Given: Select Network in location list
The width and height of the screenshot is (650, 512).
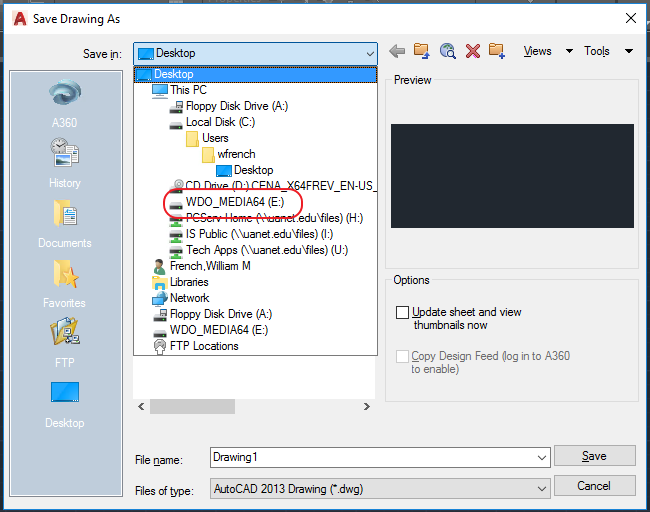Looking at the screenshot, I should coord(181,298).
